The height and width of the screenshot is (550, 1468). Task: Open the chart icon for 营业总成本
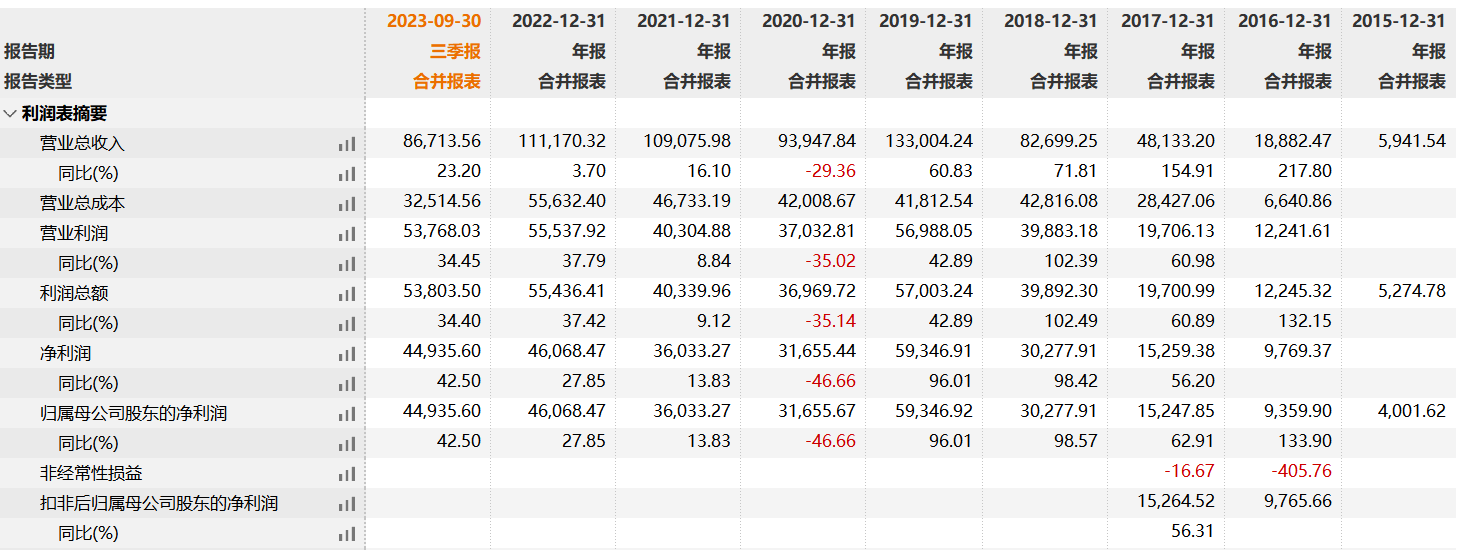click(x=347, y=204)
